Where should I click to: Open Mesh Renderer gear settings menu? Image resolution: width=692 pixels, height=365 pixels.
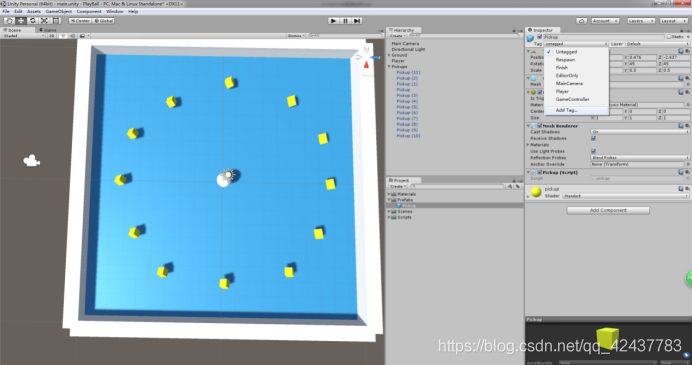(x=688, y=126)
